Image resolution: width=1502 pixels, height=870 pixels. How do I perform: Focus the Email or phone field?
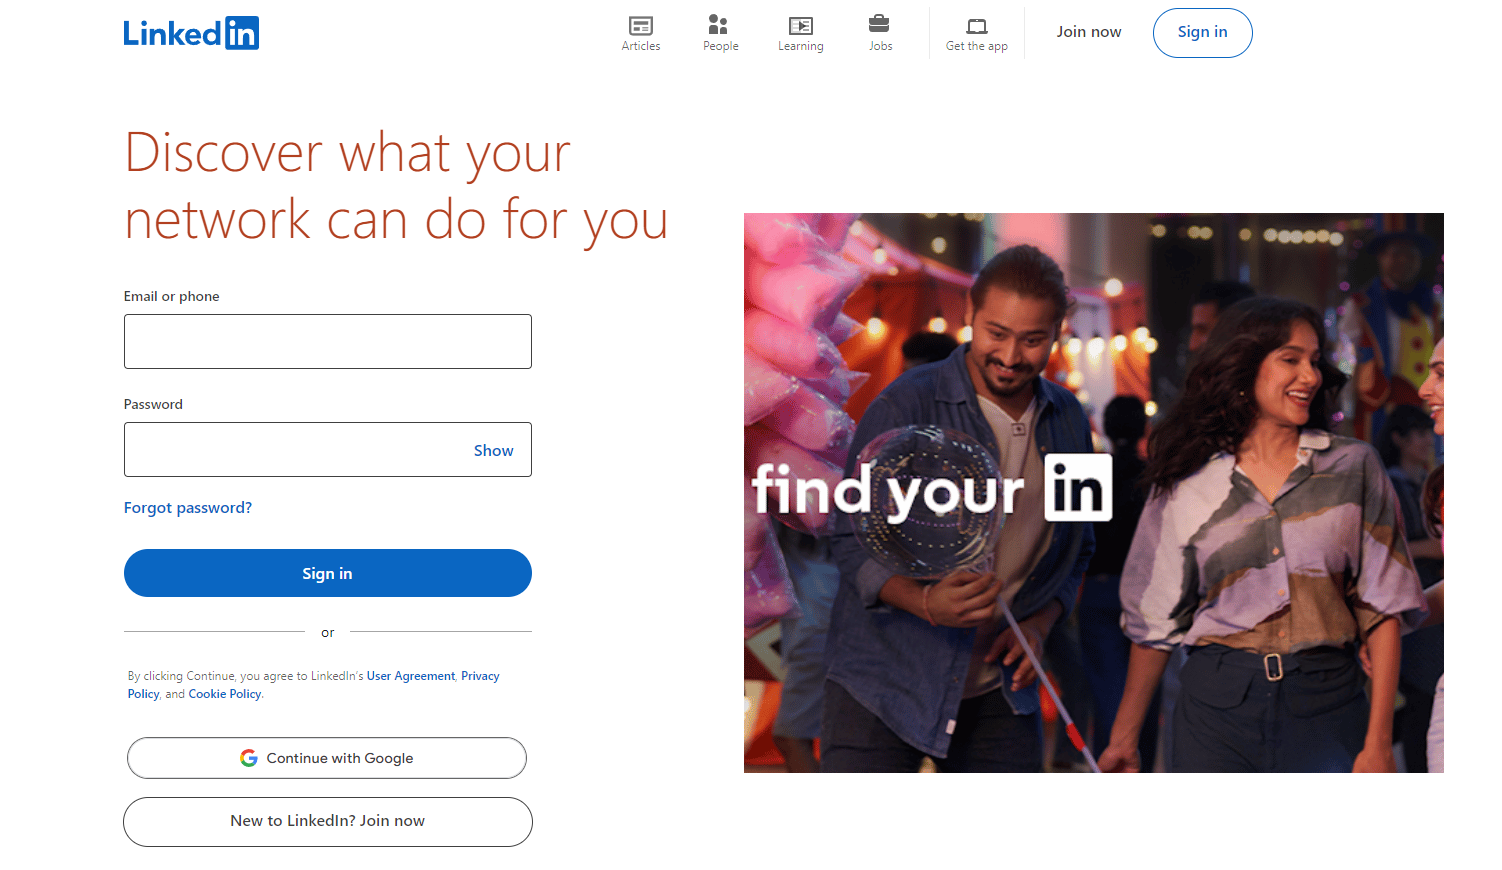[x=328, y=342]
